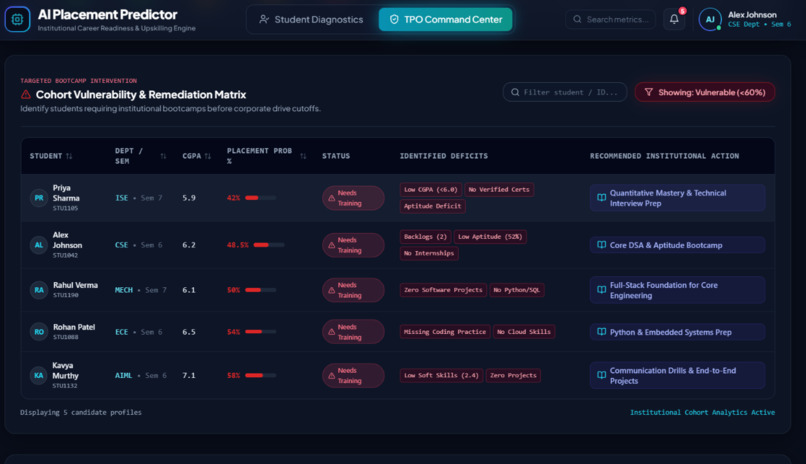Click the PR avatar for Priya Sharma
The width and height of the screenshot is (806, 464).
click(x=39, y=198)
